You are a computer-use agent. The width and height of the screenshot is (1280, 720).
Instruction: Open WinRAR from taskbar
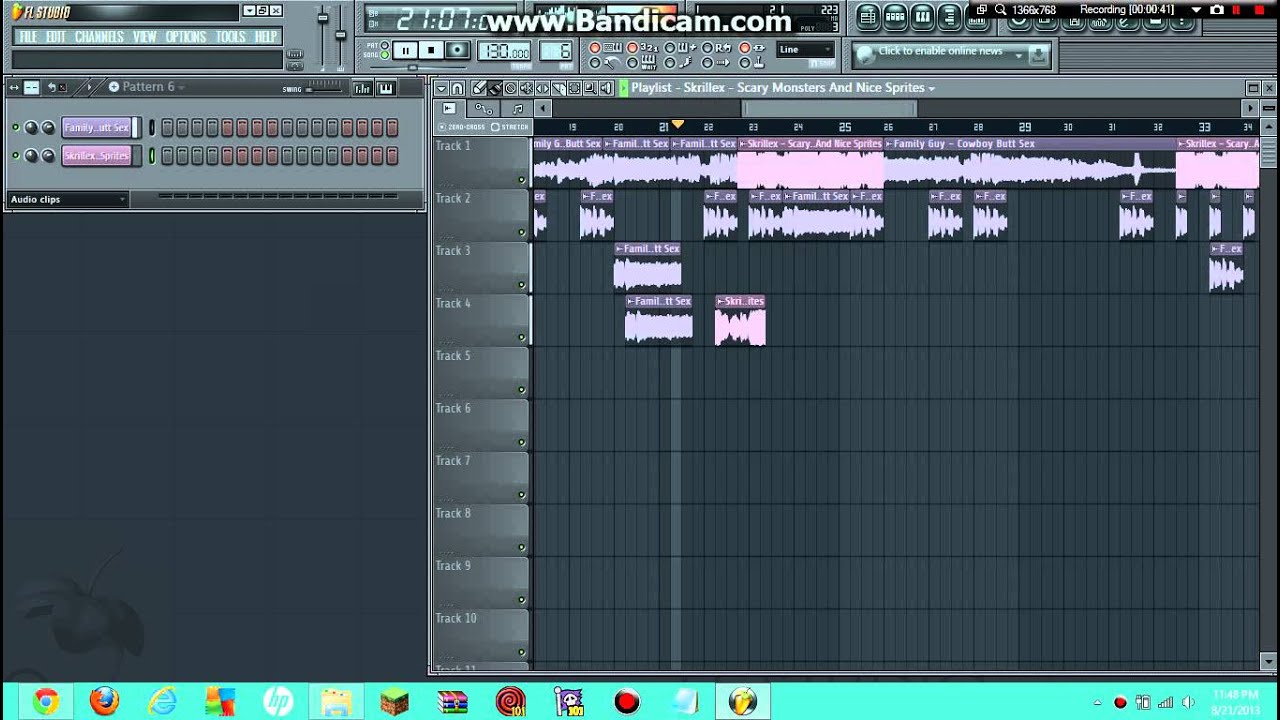[453, 701]
